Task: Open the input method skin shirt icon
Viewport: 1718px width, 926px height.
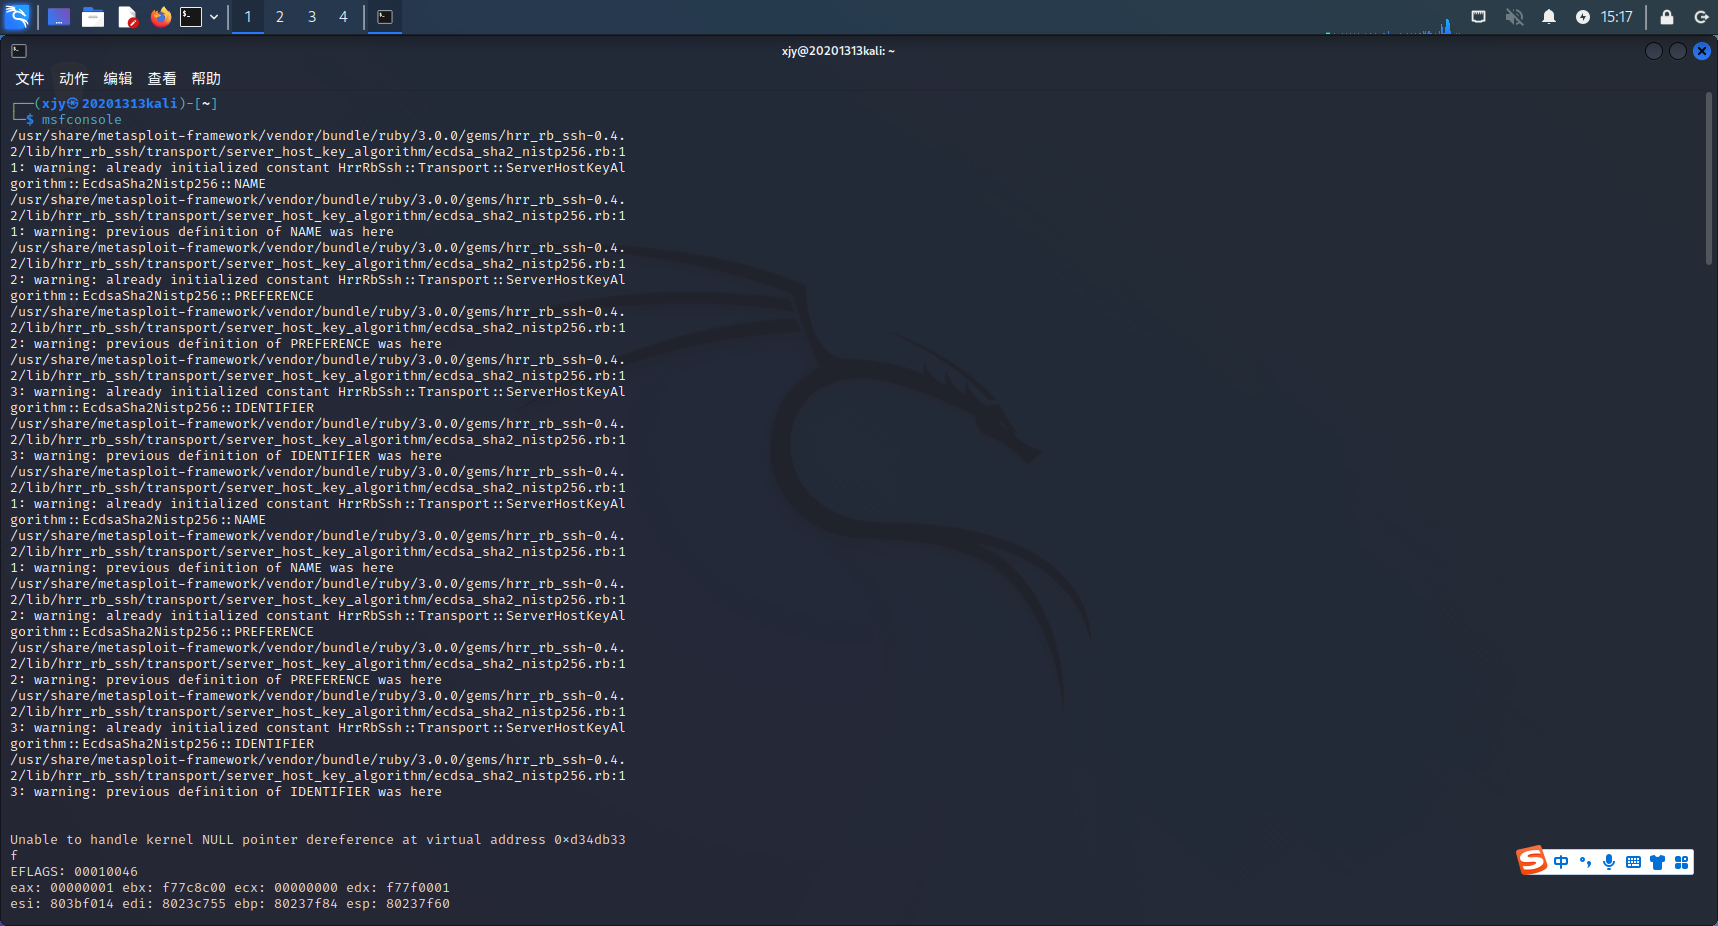Action: (1657, 862)
